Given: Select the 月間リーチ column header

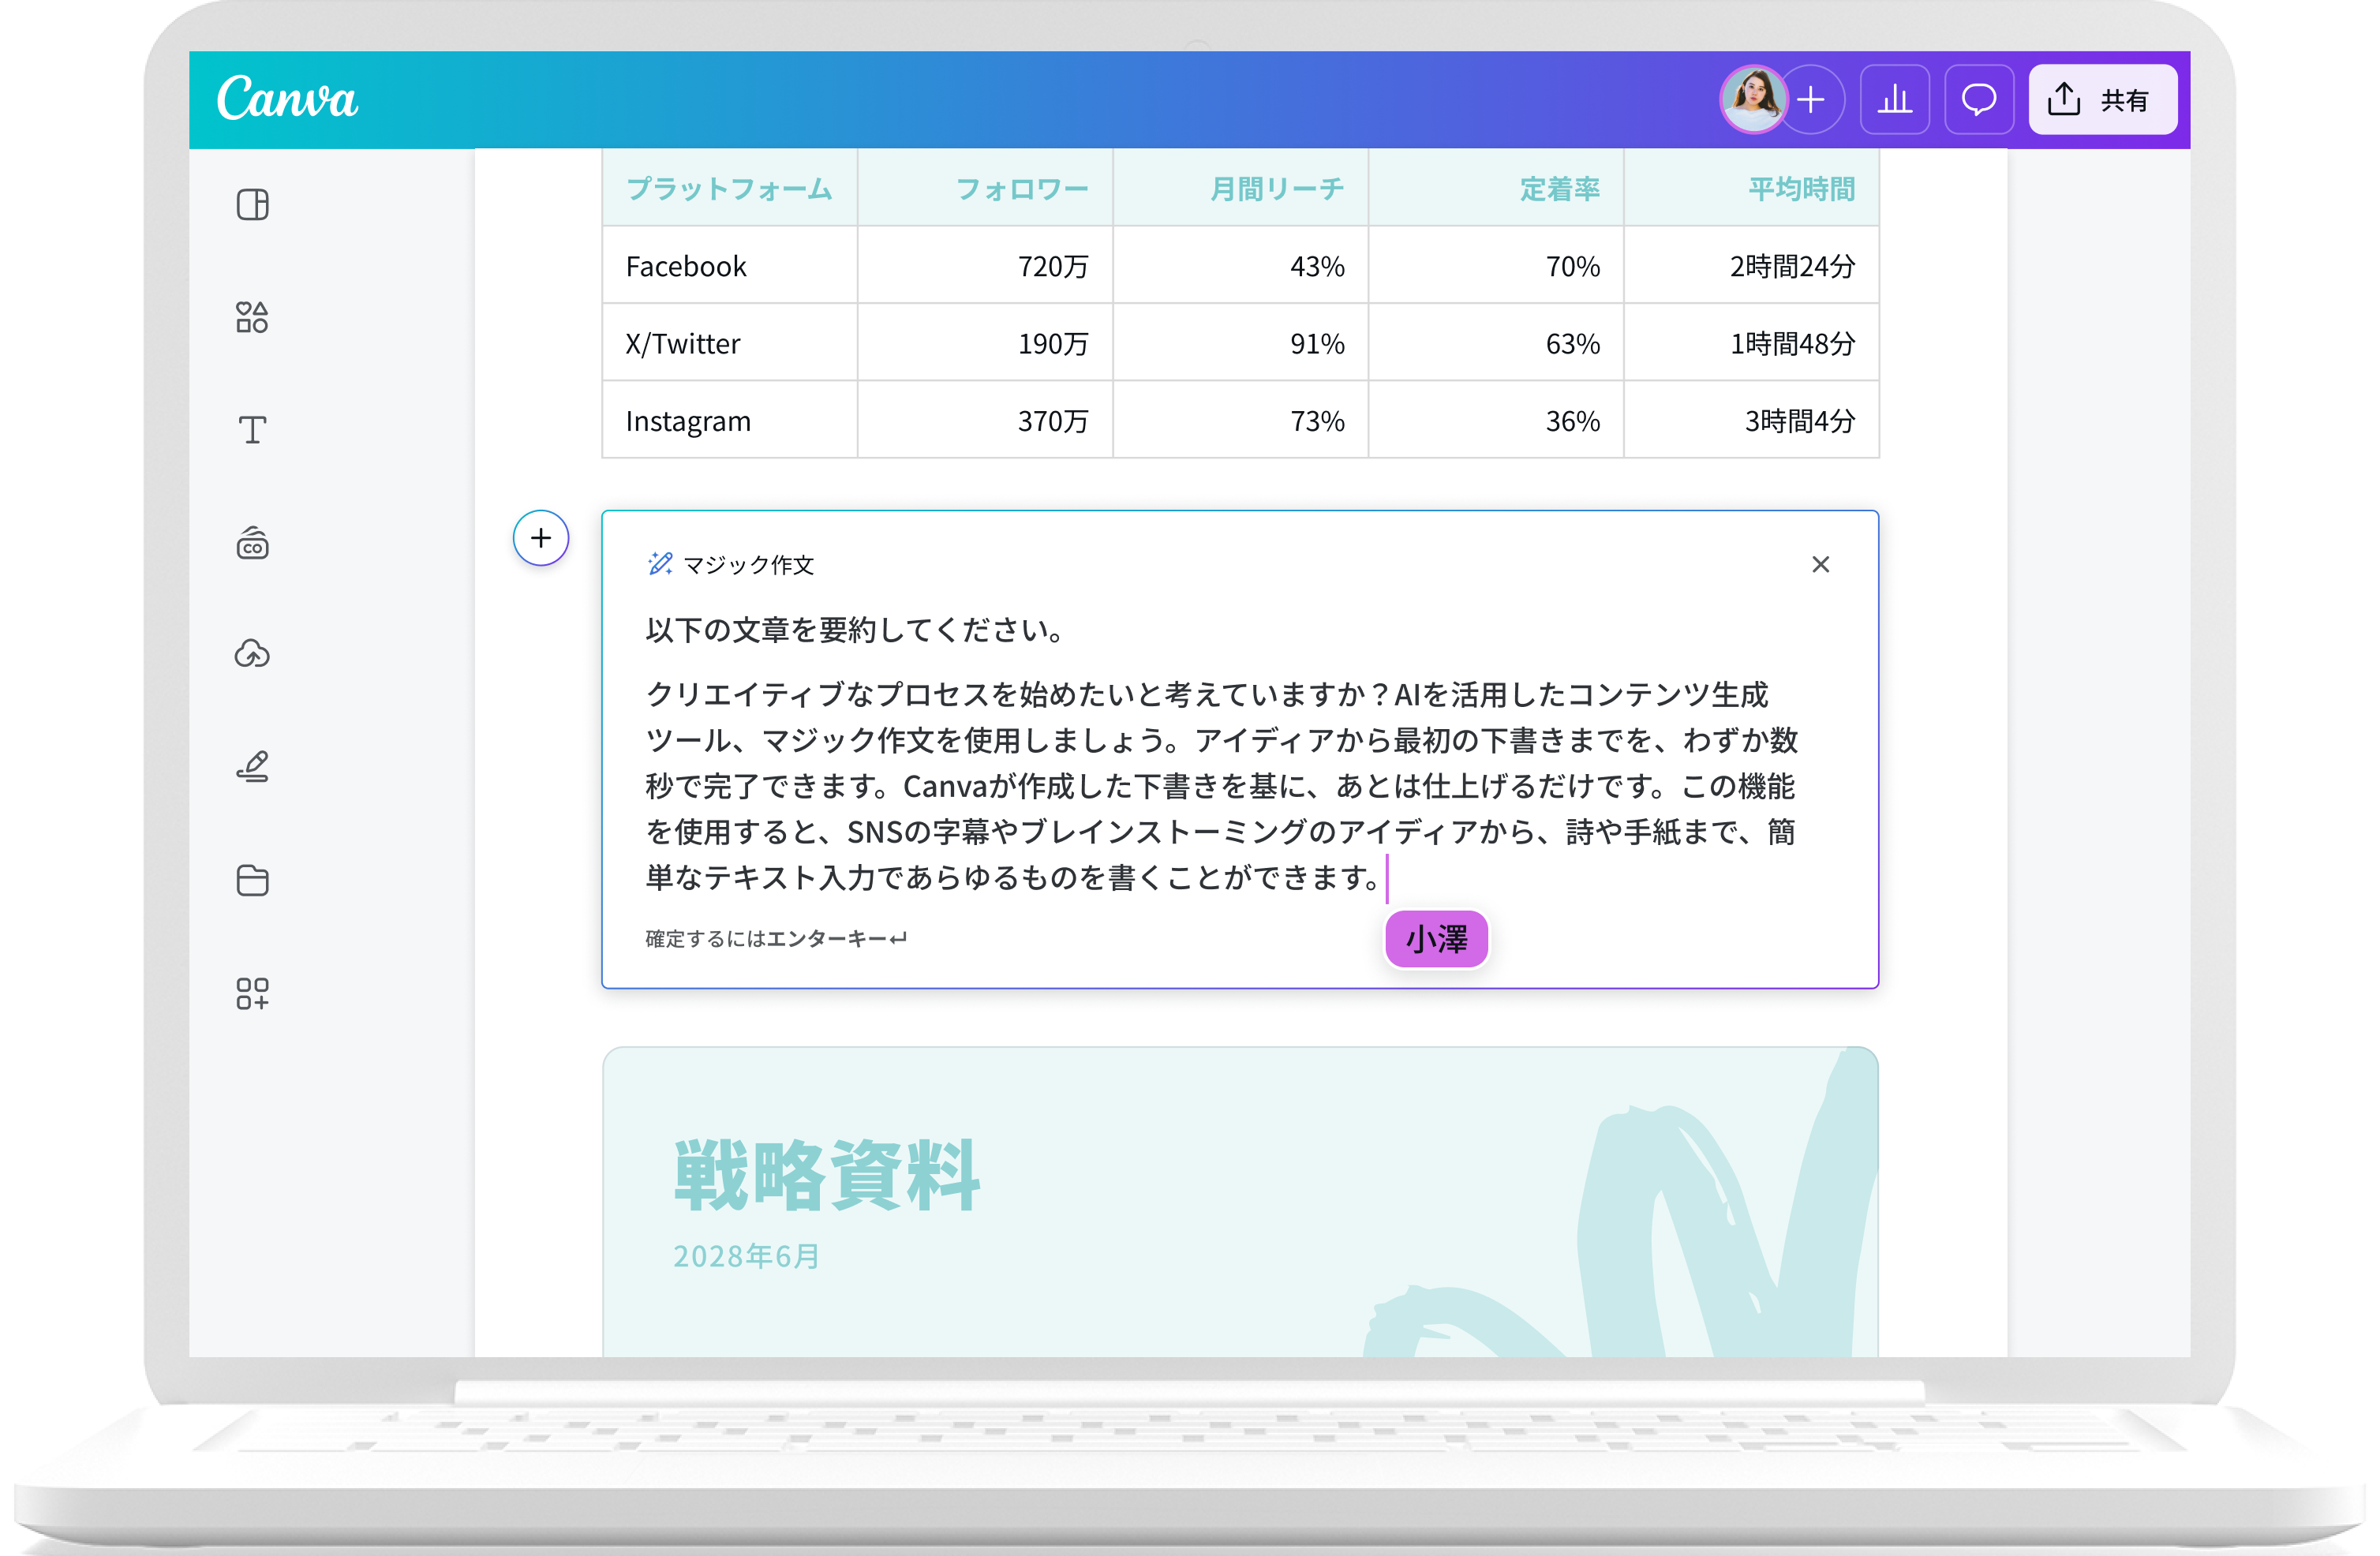Looking at the screenshot, I should pos(1240,188).
